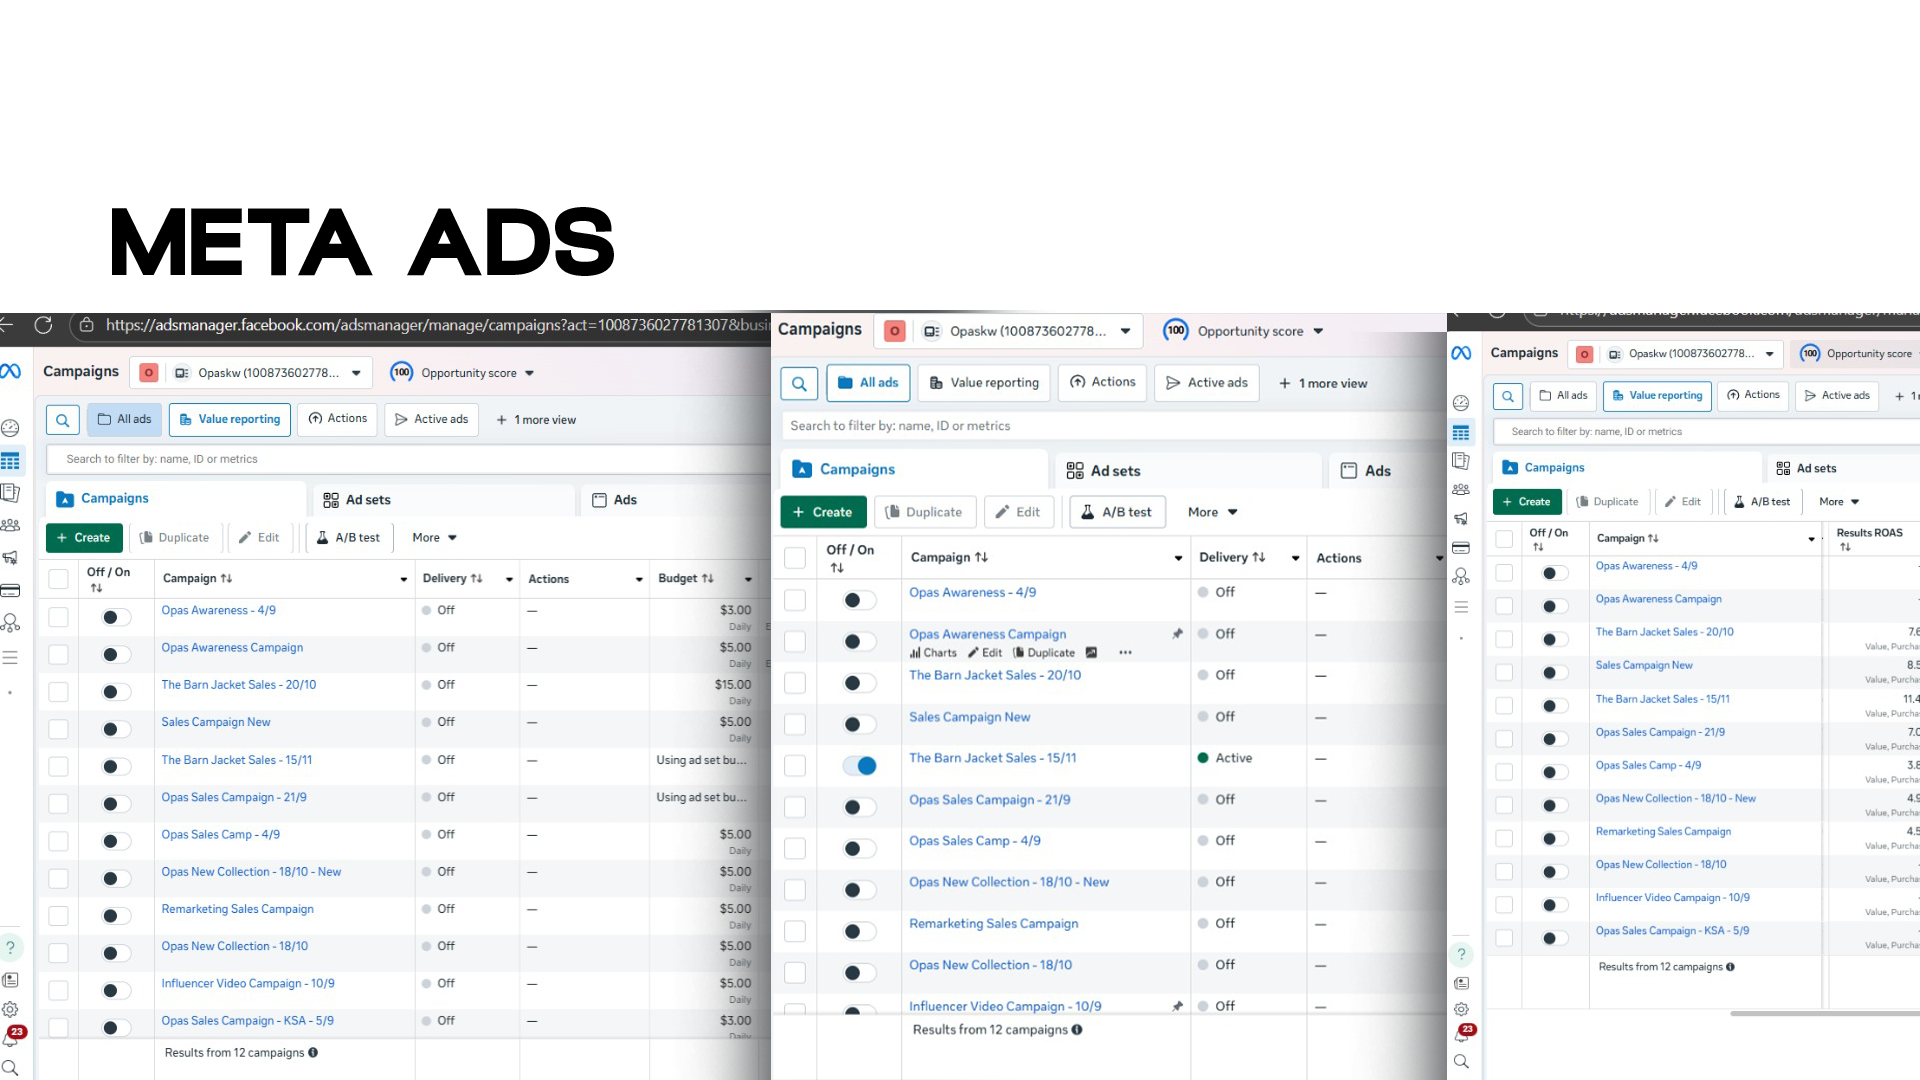Image resolution: width=1920 pixels, height=1080 pixels.
Task: Click the horizontal scrollbar under the ROAS table
Action: [1824, 1013]
